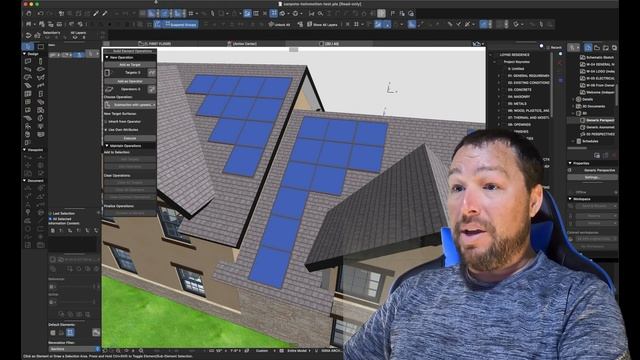Choose the All Selected radio option

click(x=60, y=219)
